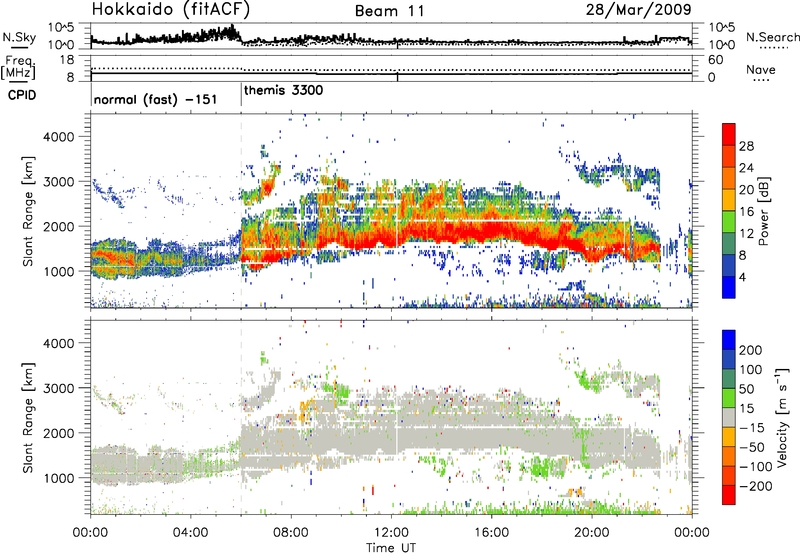Select 'normal (fast) -151' CPID text

155,99
